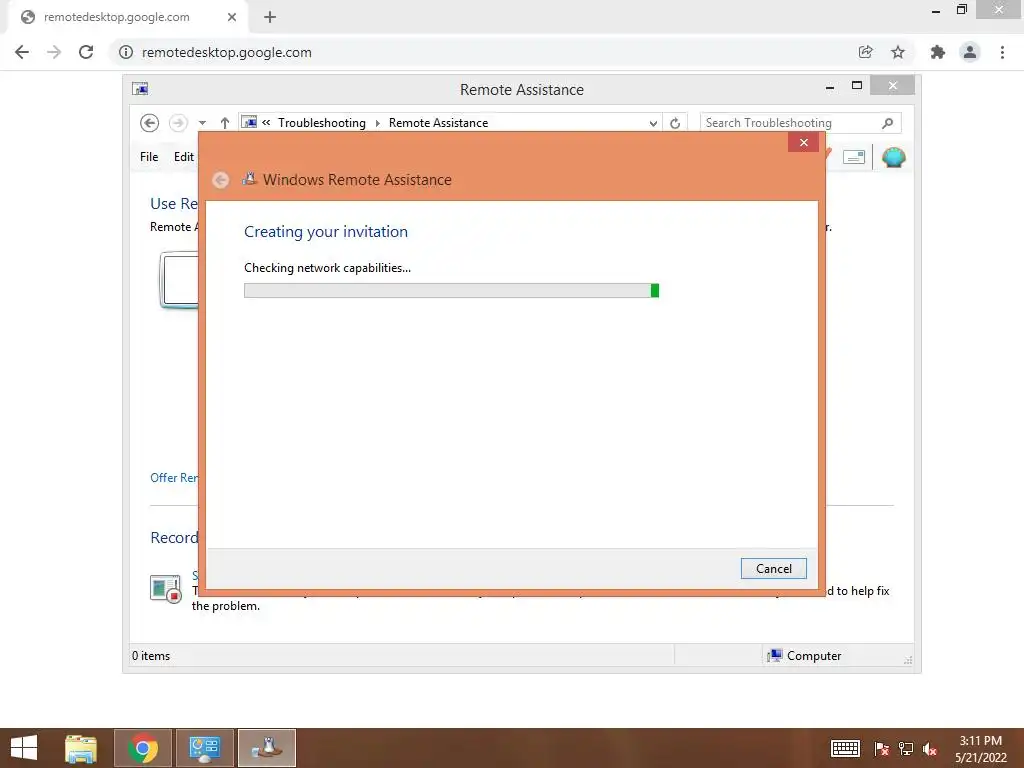
Task: Open the Windows Start button
Action: [24, 748]
